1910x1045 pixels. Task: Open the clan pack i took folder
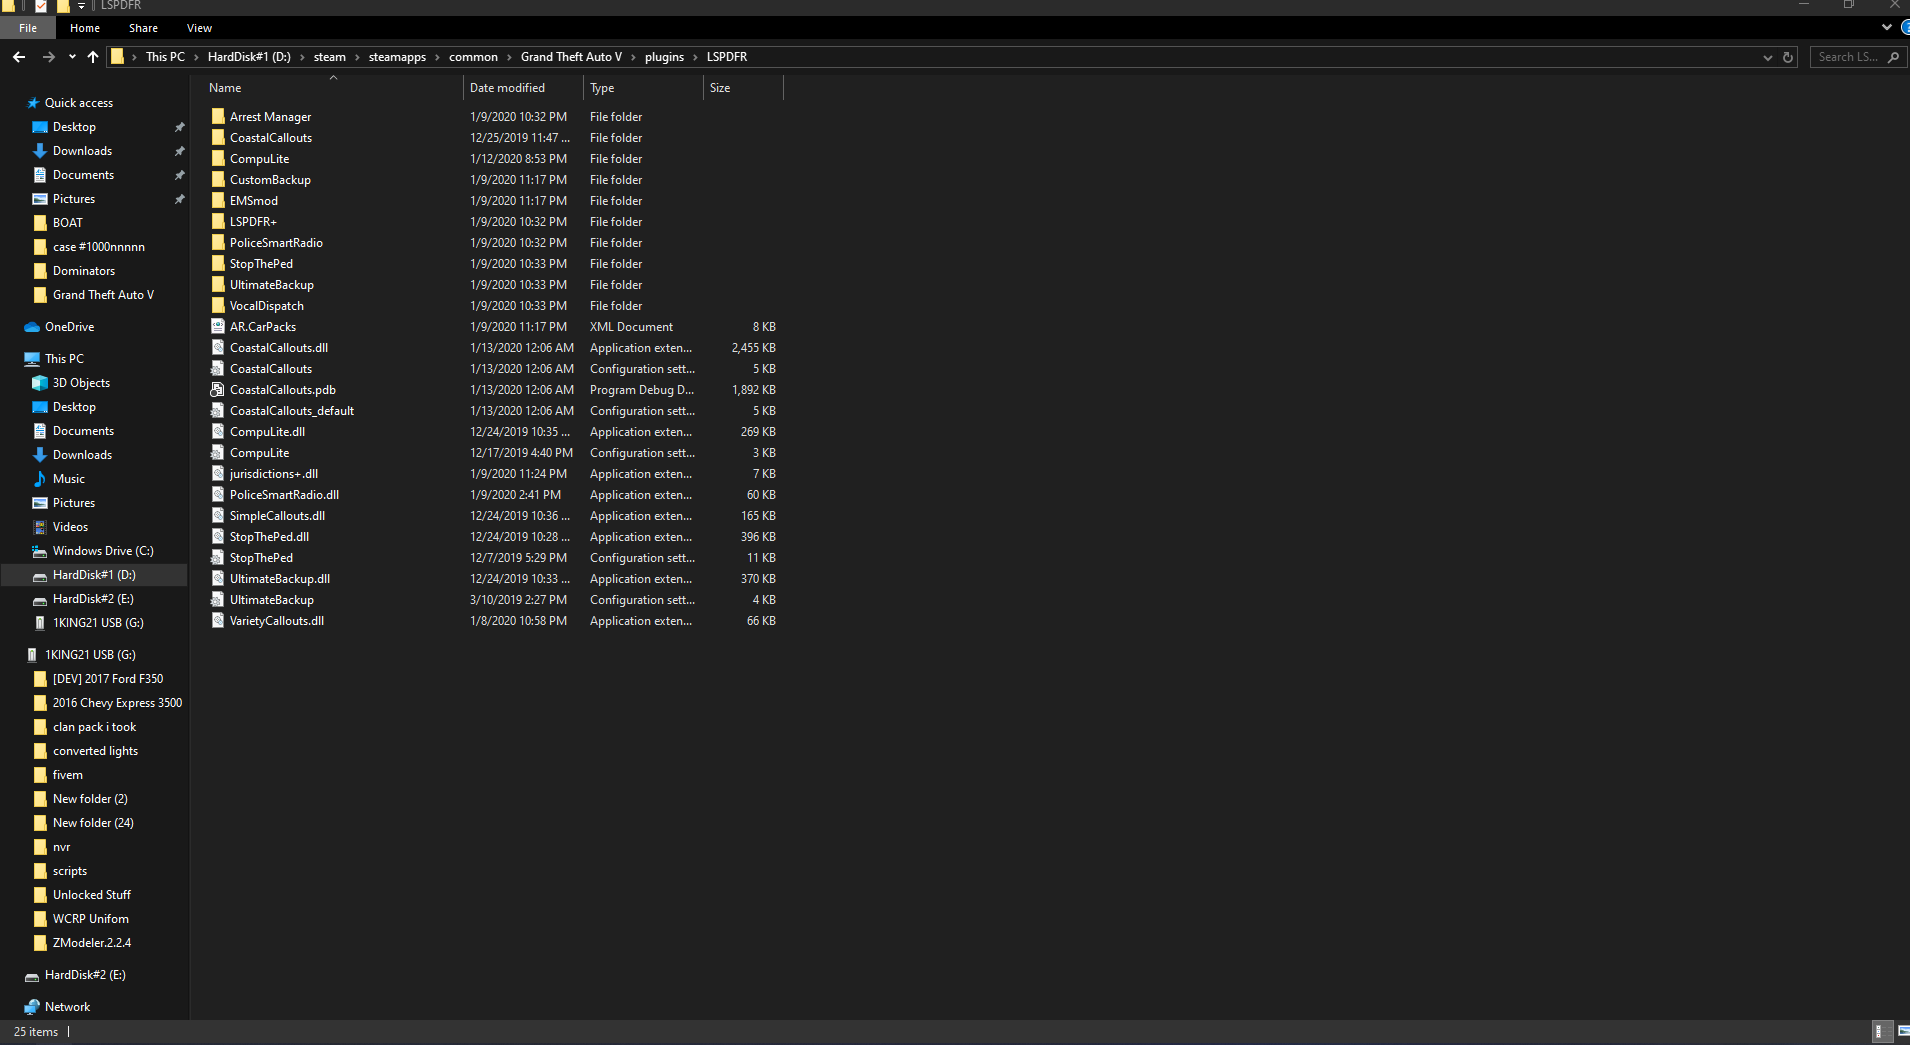click(94, 727)
